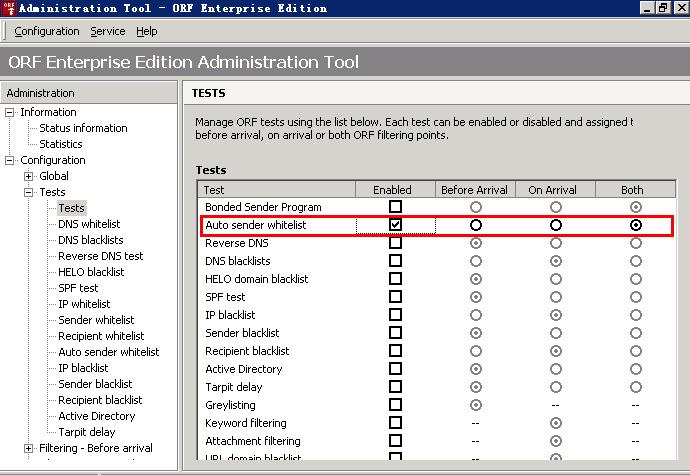
Task: Restore the window using title bar button
Action: (x=661, y=9)
